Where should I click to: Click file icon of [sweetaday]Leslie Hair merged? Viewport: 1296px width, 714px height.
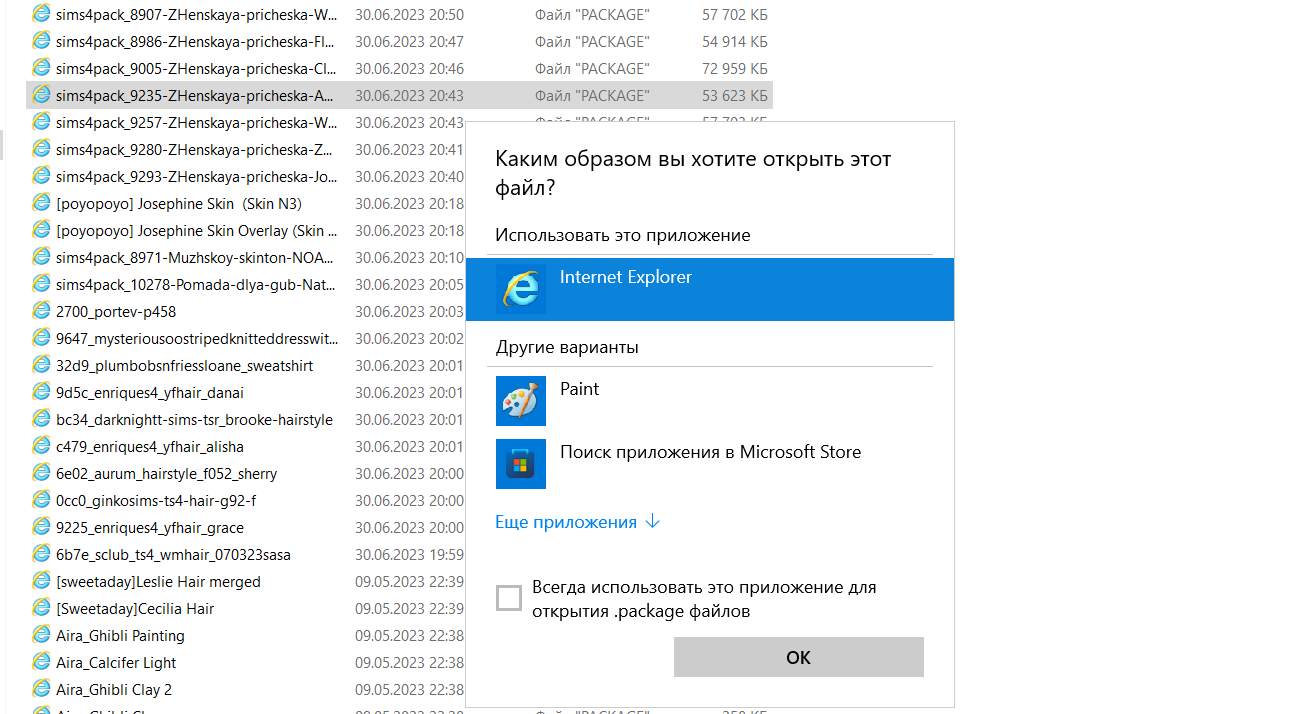41,581
